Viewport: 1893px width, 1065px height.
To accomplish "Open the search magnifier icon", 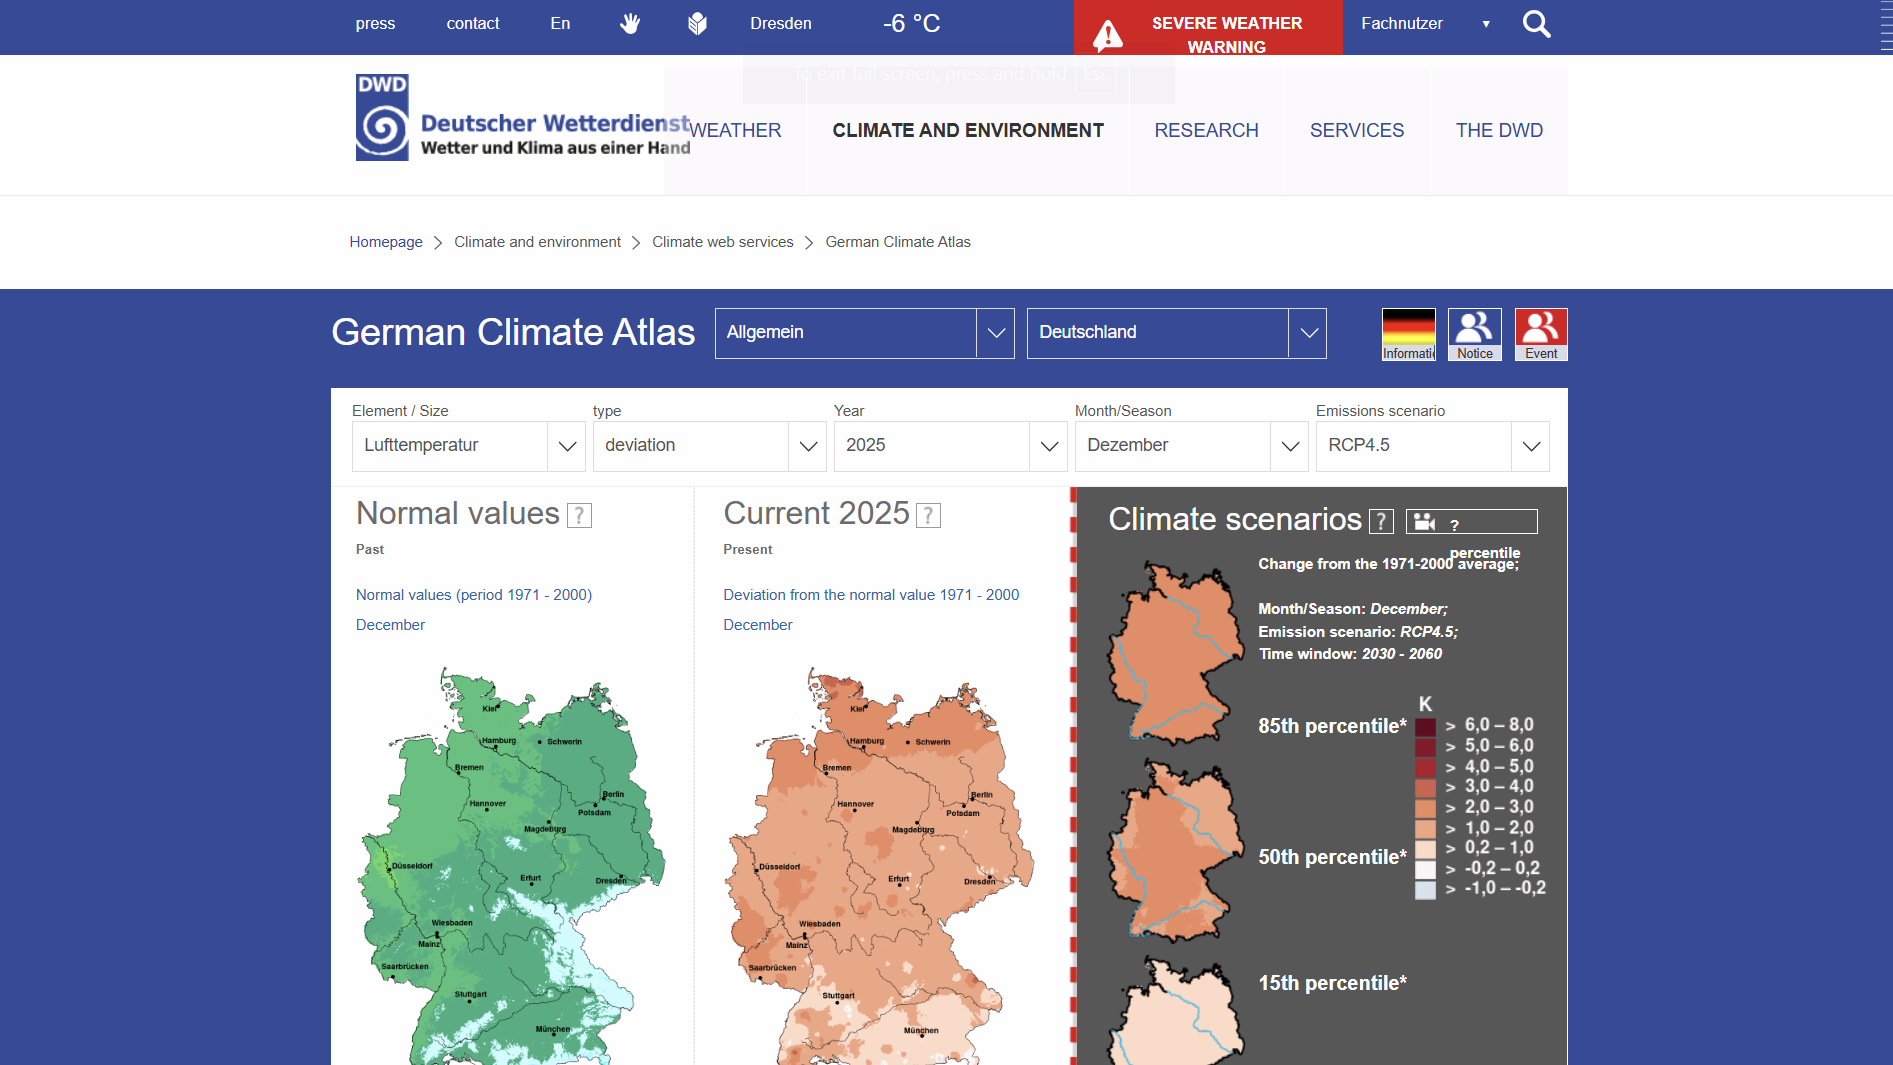I will pos(1536,24).
